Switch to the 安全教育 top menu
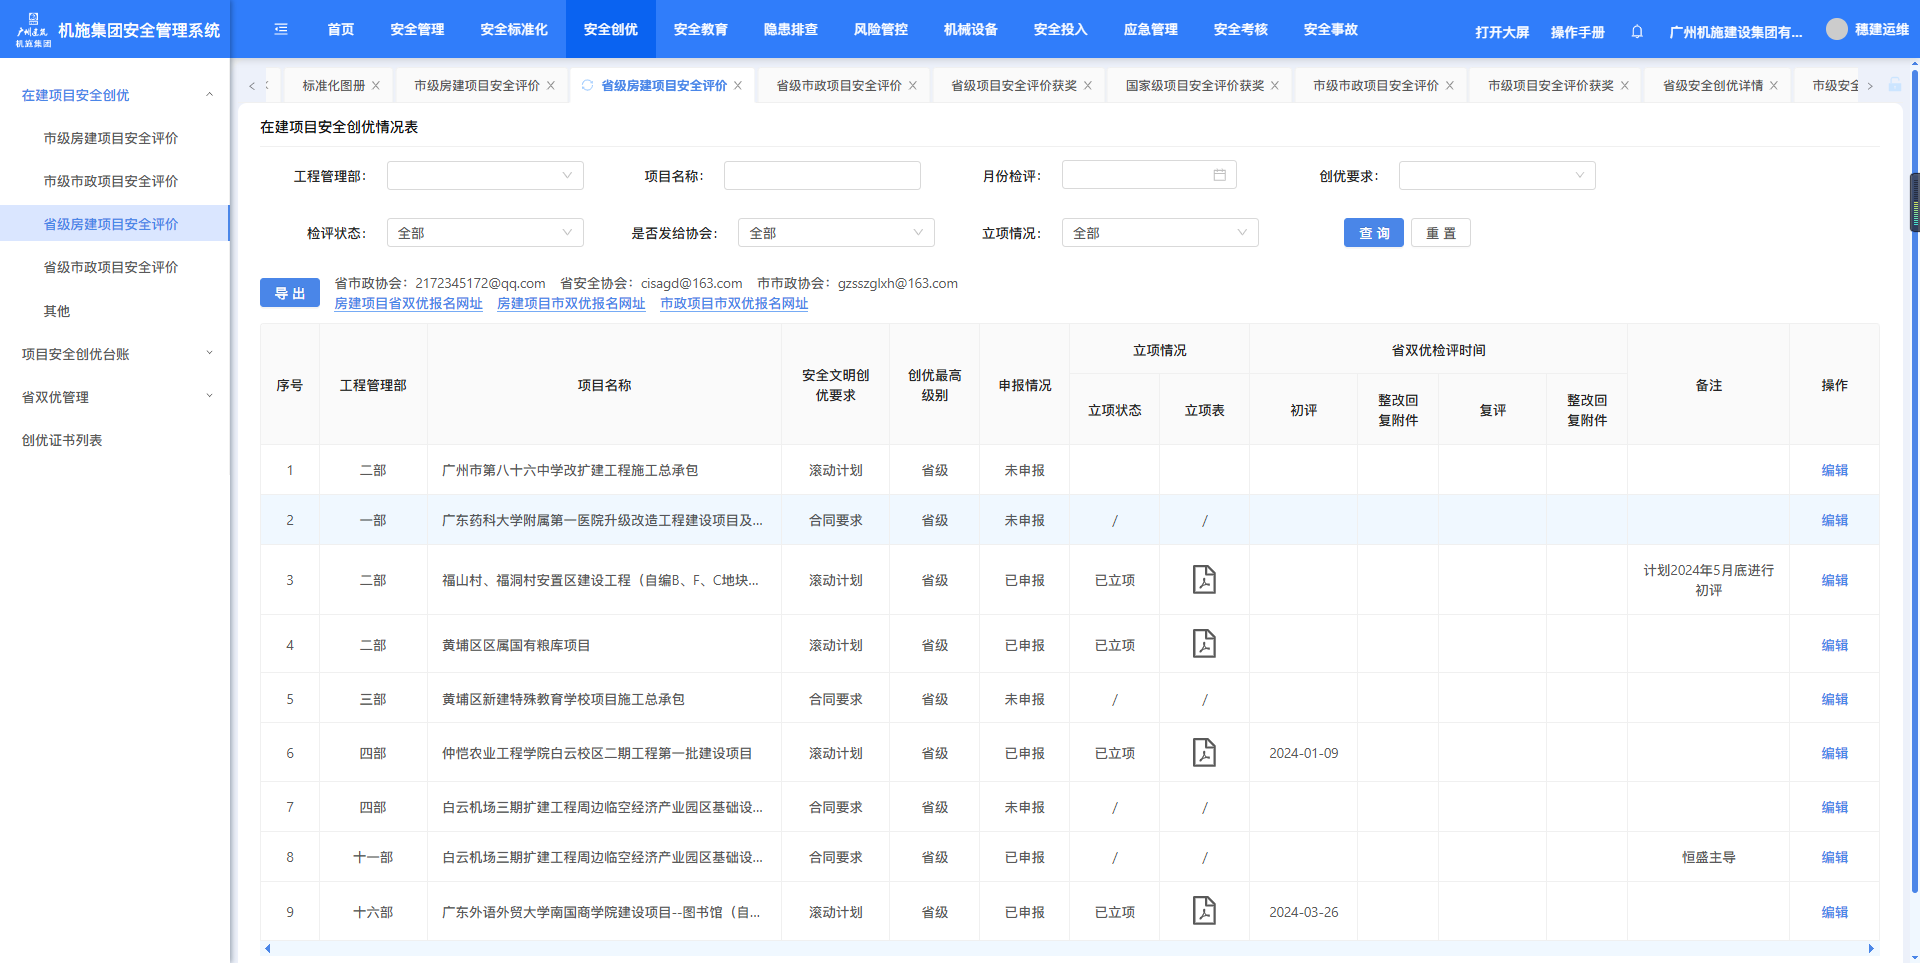1920x963 pixels. [x=700, y=29]
